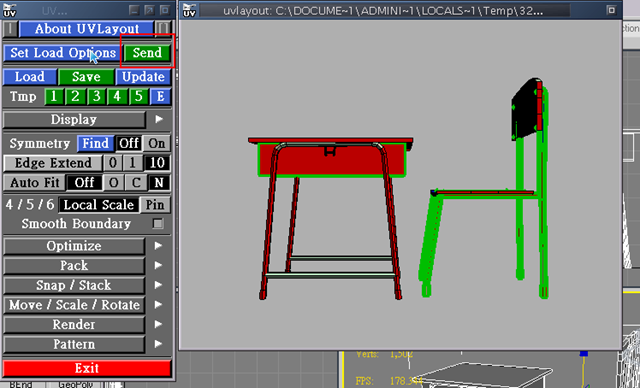The height and width of the screenshot is (388, 640).
Task: Open the Pack panel
Action: pos(74,266)
